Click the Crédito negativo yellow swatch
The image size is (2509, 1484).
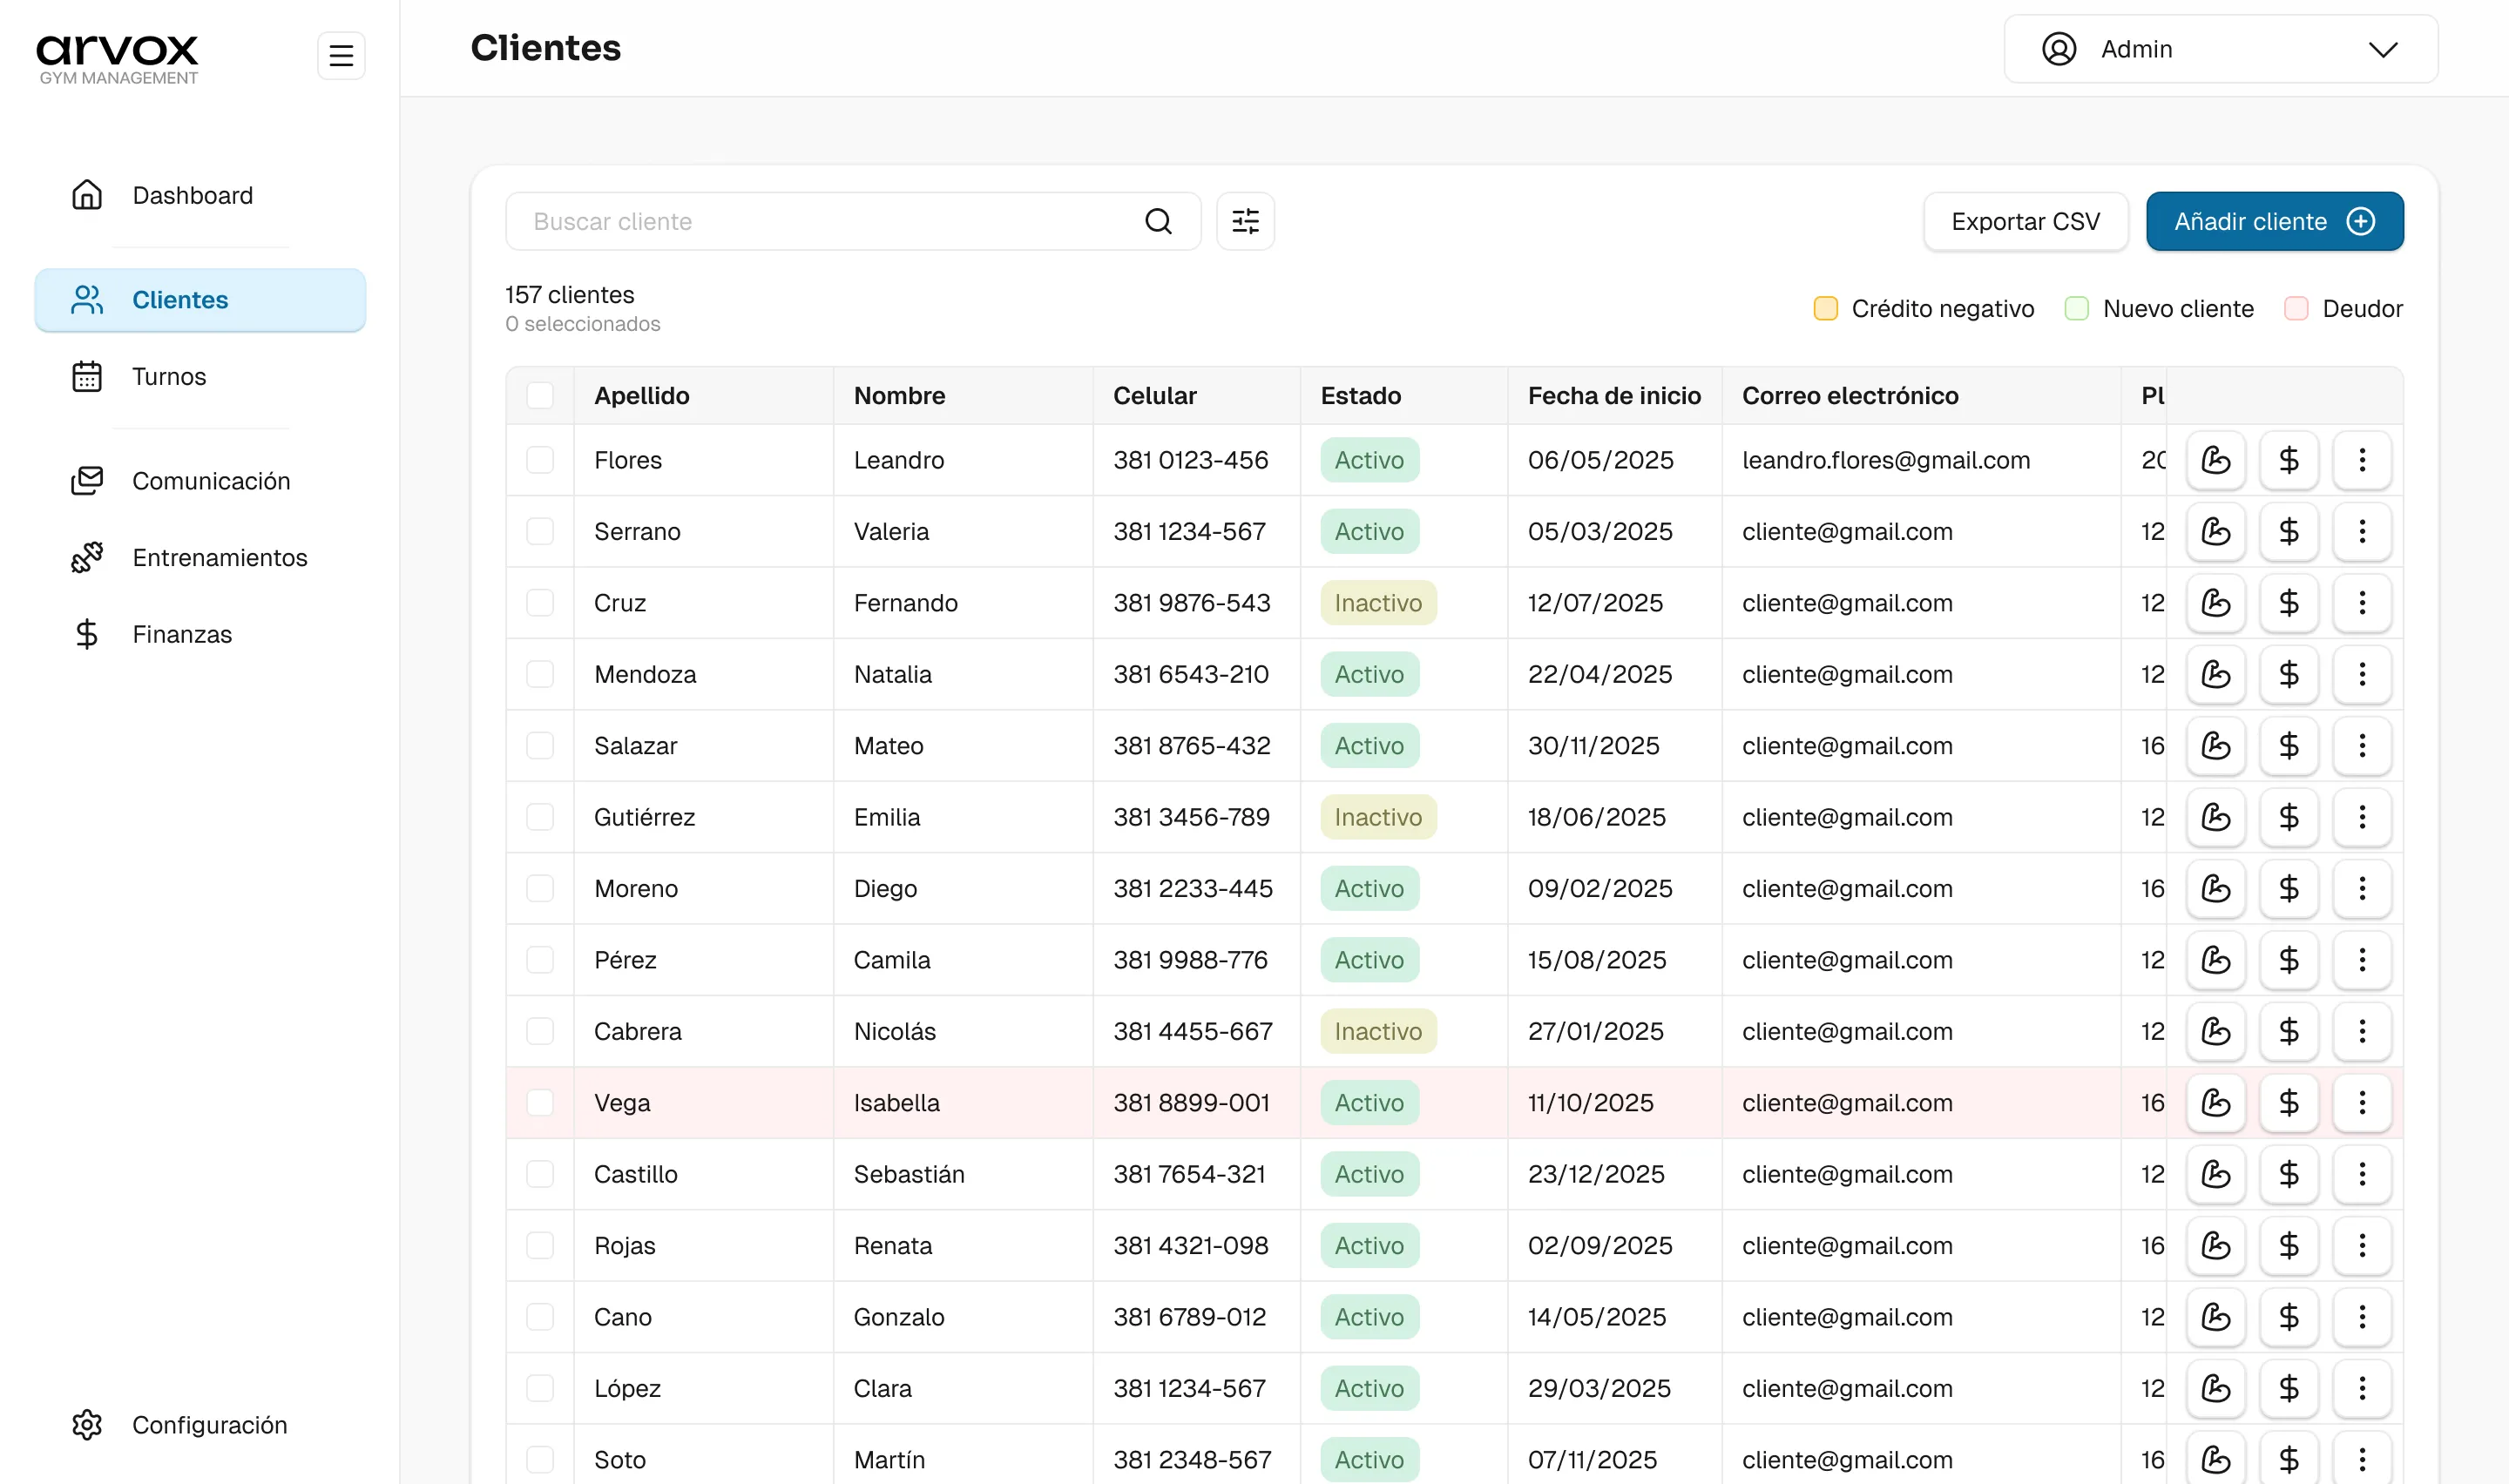(1825, 308)
